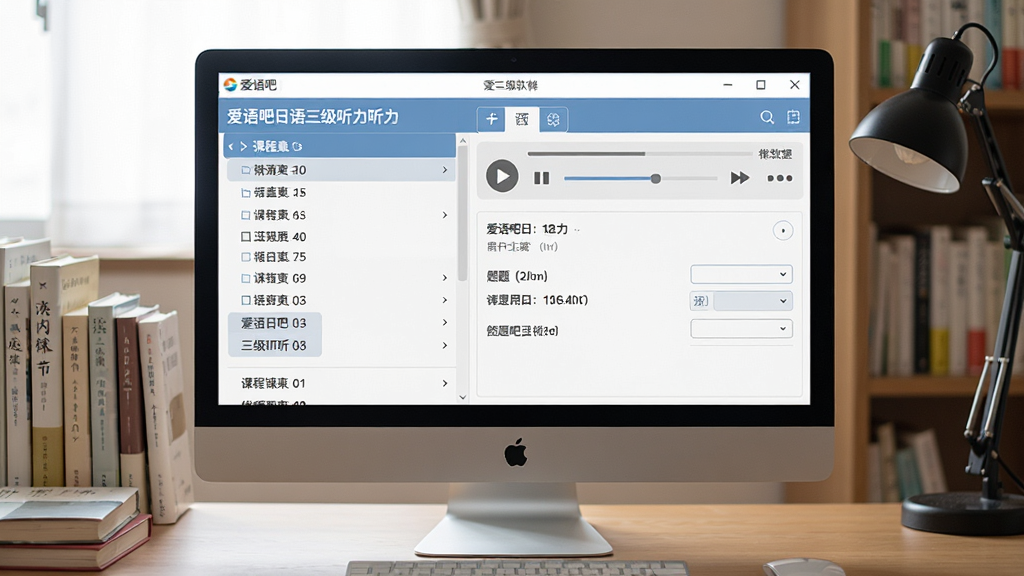This screenshot has height=576, width=1024.
Task: Click the text label at the player's top right
Action: point(775,154)
